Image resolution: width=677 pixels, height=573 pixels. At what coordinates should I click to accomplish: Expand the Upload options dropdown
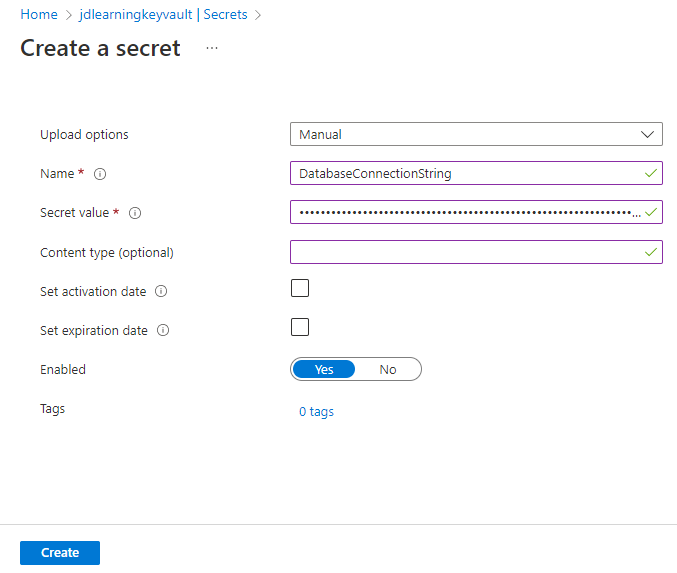476,134
